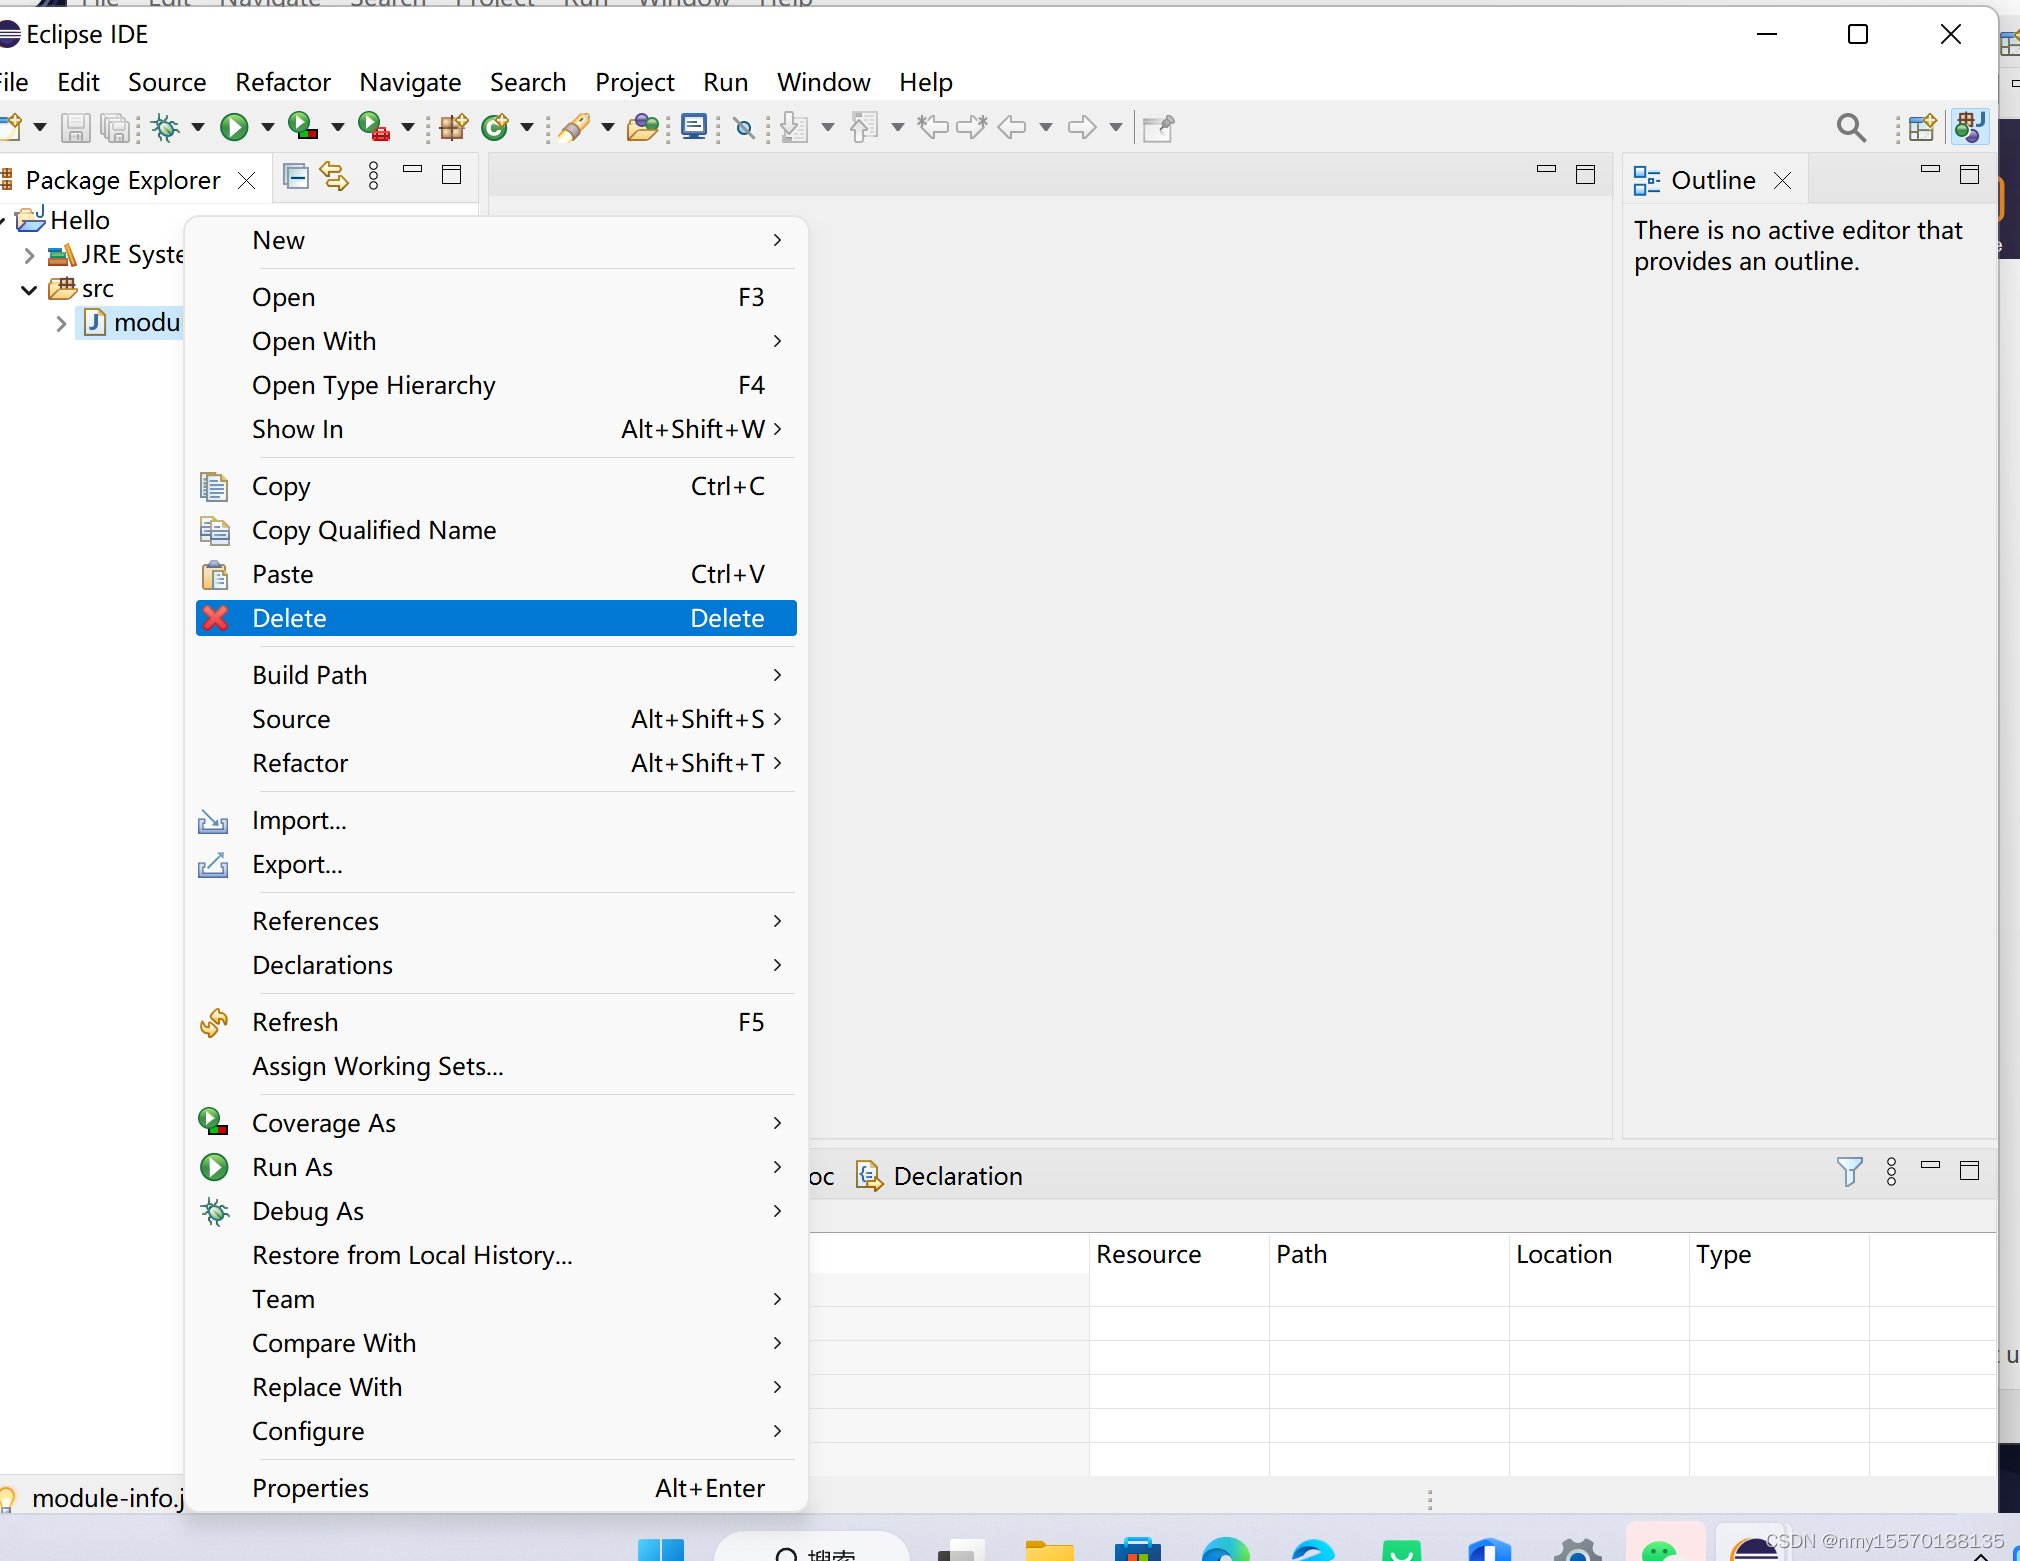The image size is (2020, 1561).
Task: Click the Coverage launch toolbar icon
Action: pyautogui.click(x=302, y=127)
